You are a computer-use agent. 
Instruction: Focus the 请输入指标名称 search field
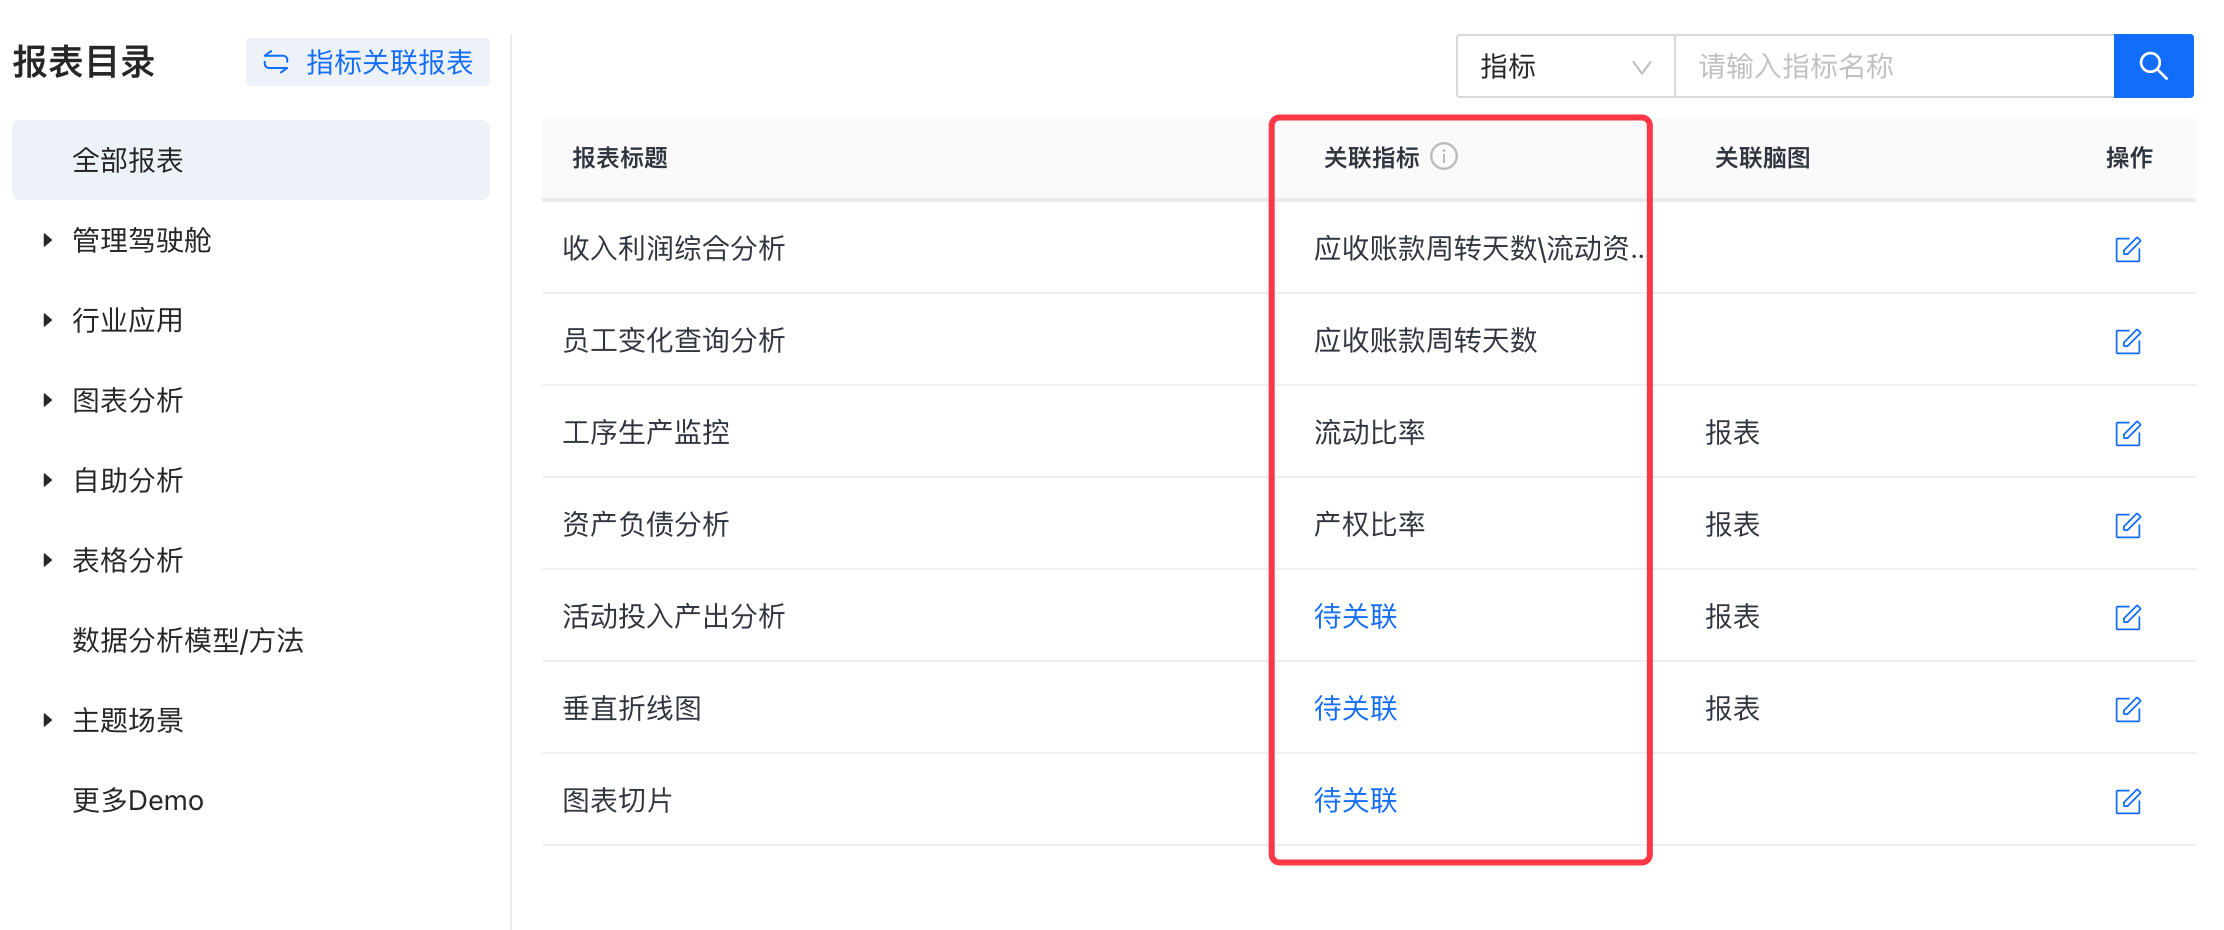pos(1893,66)
